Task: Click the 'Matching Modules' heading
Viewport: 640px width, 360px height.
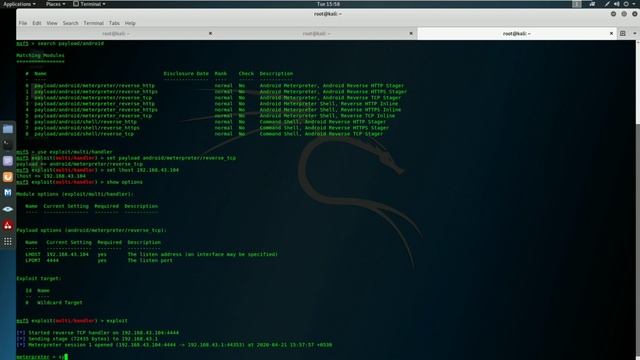Action: click(40, 55)
